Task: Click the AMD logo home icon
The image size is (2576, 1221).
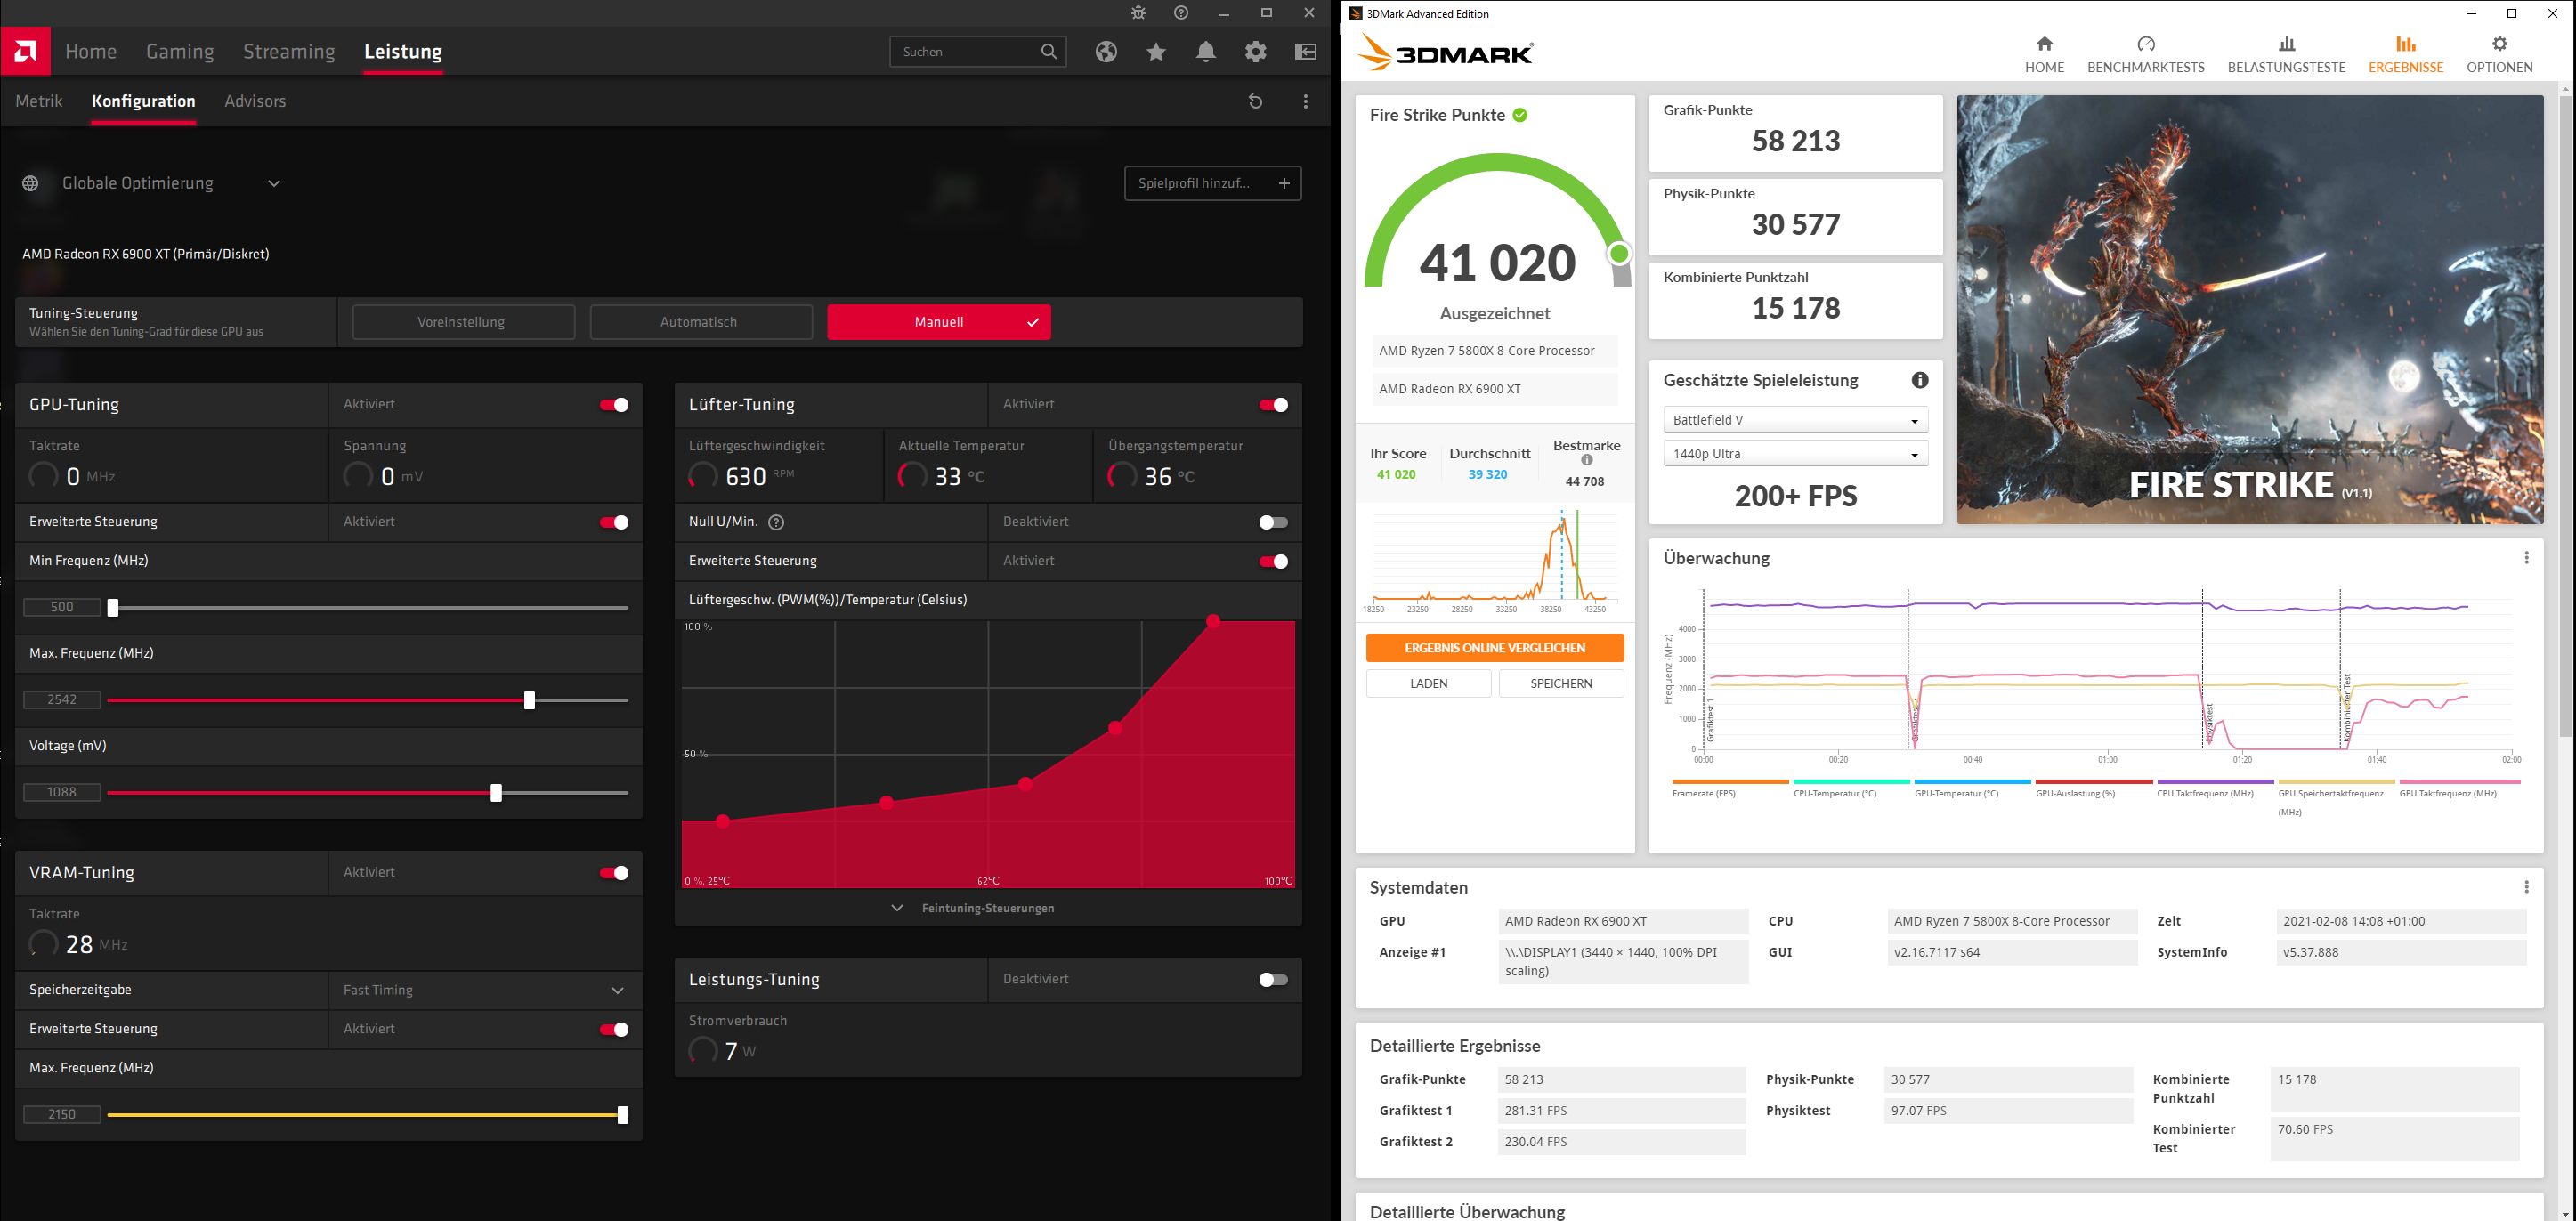Action: coord(26,51)
